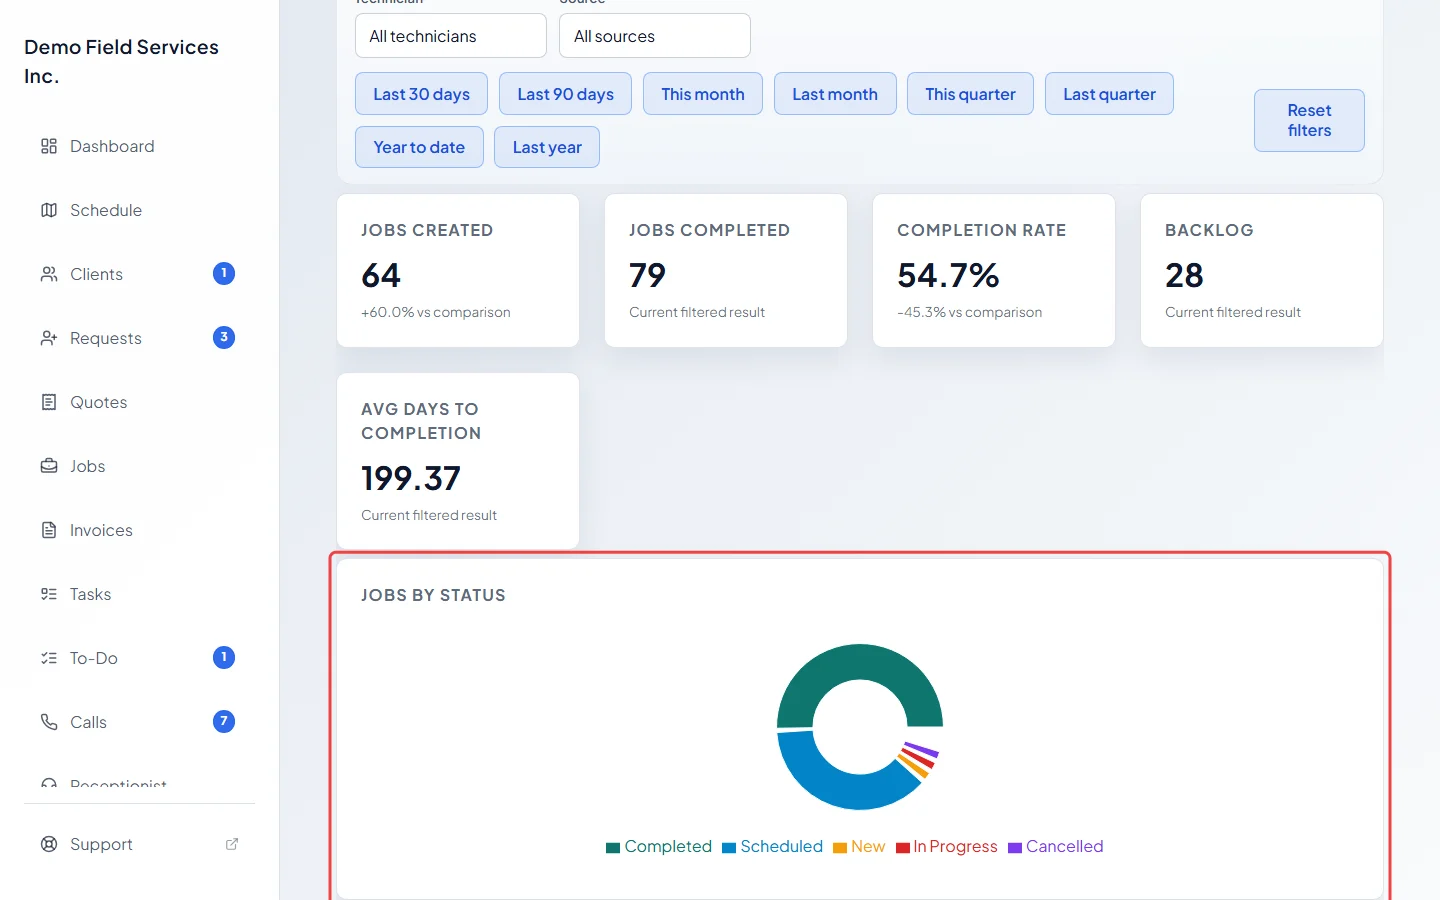Click the Reset filters button
This screenshot has height=900, width=1440.
[1309, 120]
